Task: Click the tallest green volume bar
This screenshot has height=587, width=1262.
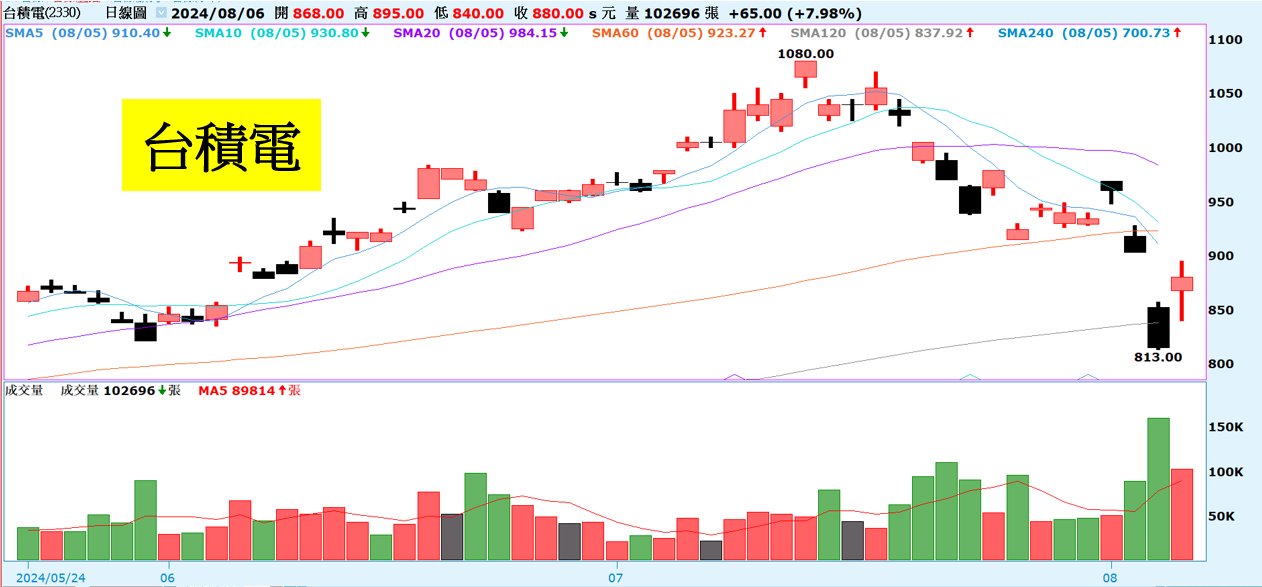Action: pos(1158,489)
